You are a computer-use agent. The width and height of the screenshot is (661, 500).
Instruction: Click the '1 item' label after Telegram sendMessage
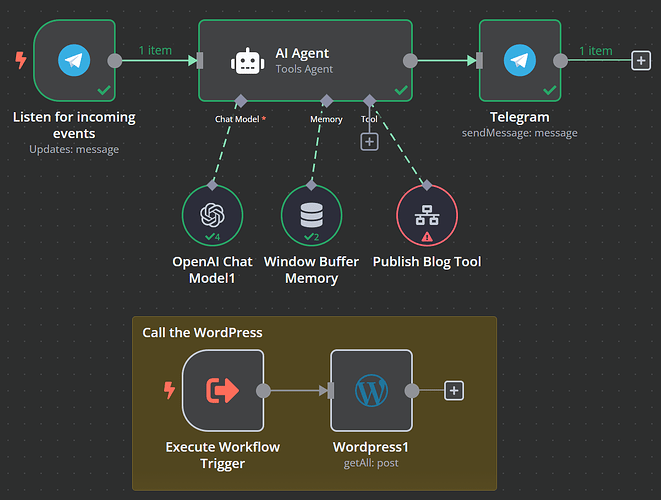(x=595, y=51)
